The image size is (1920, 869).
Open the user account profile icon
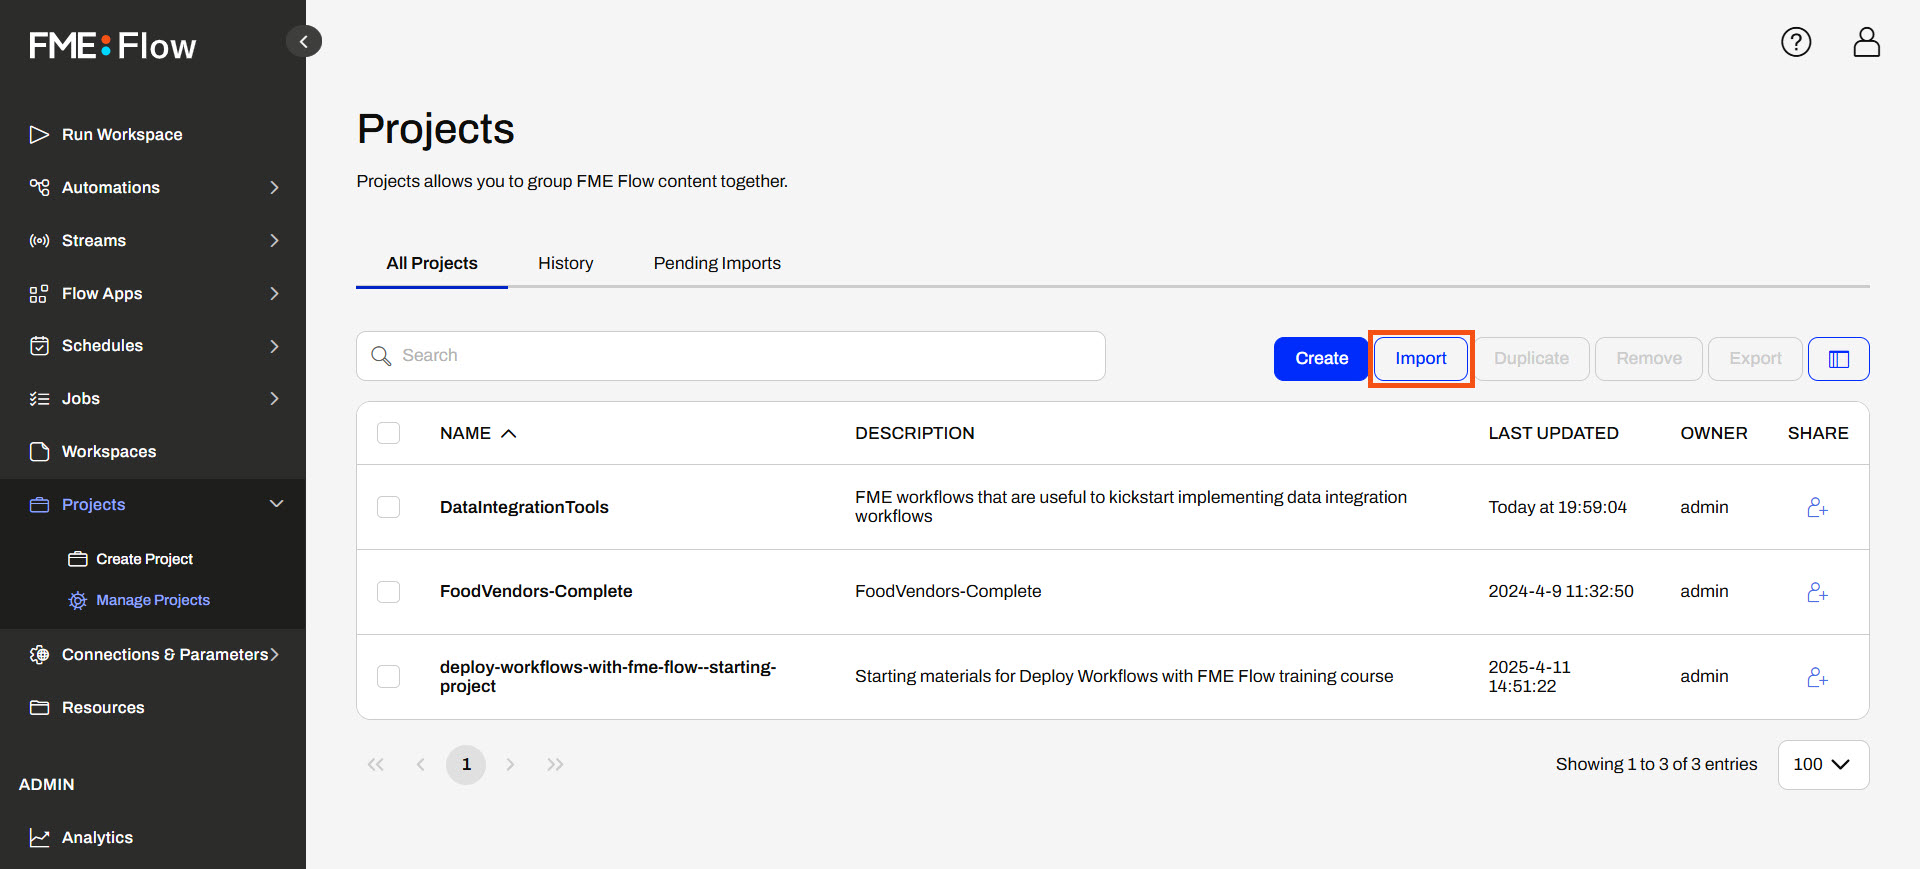pyautogui.click(x=1866, y=42)
